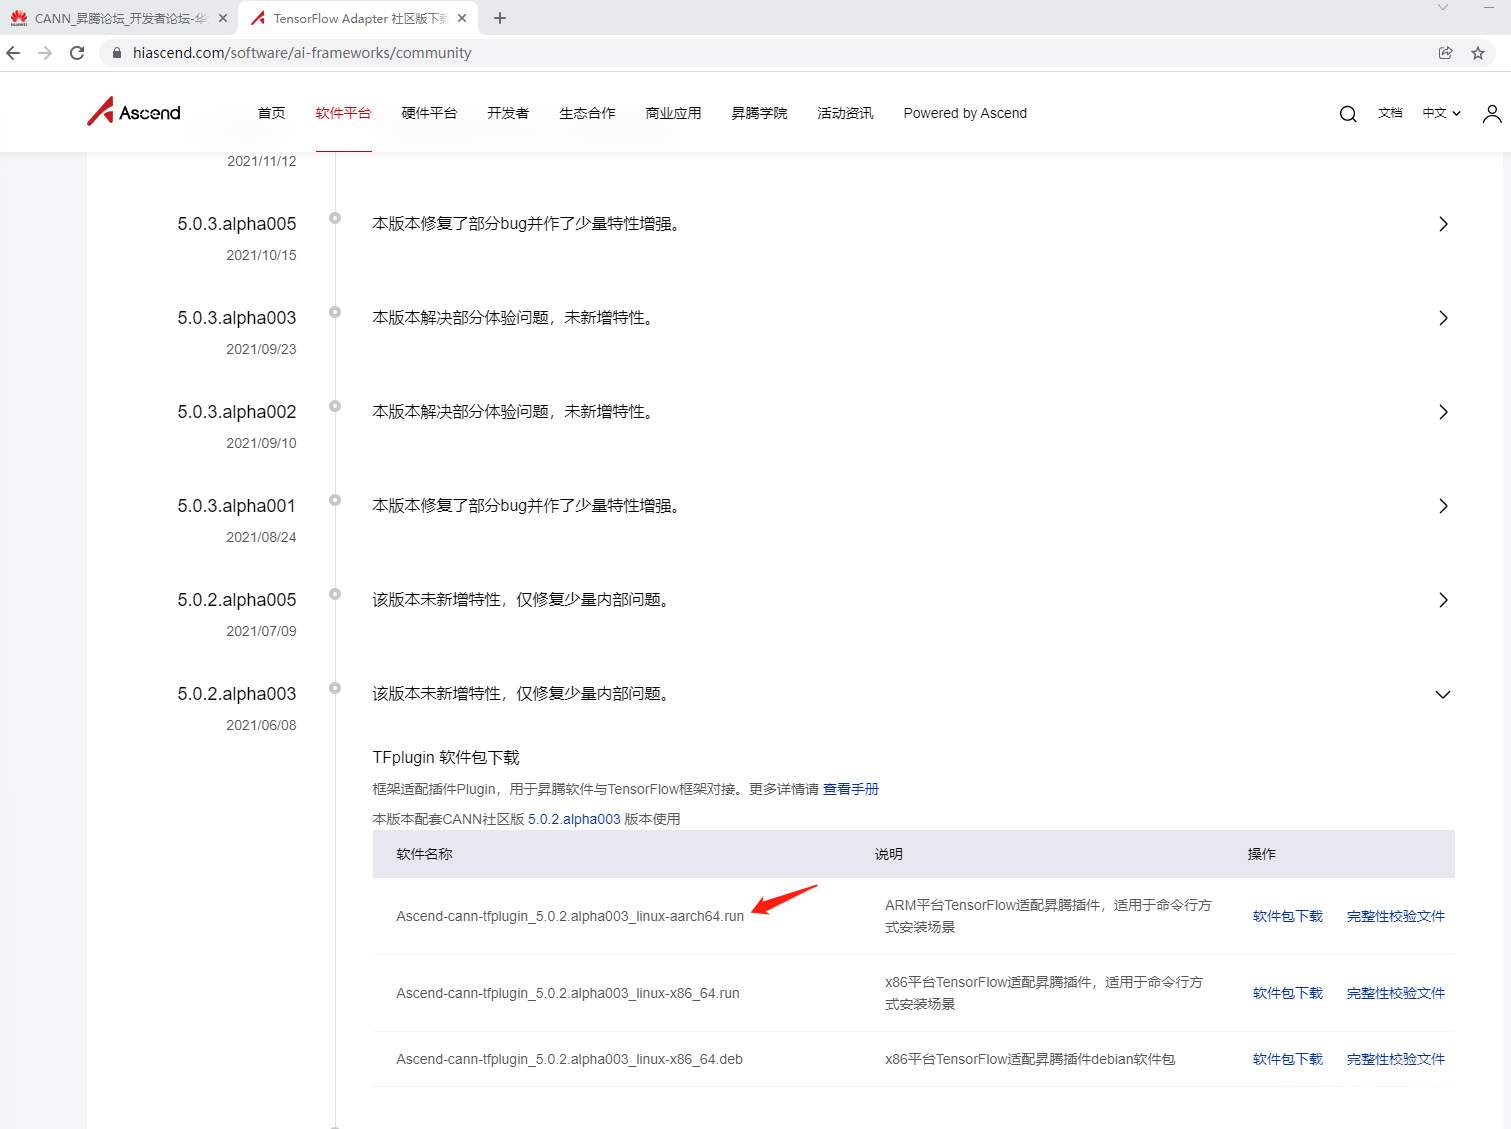Expand the 5.0.3.alpha001 release details
This screenshot has height=1129, width=1511.
pyautogui.click(x=1443, y=506)
